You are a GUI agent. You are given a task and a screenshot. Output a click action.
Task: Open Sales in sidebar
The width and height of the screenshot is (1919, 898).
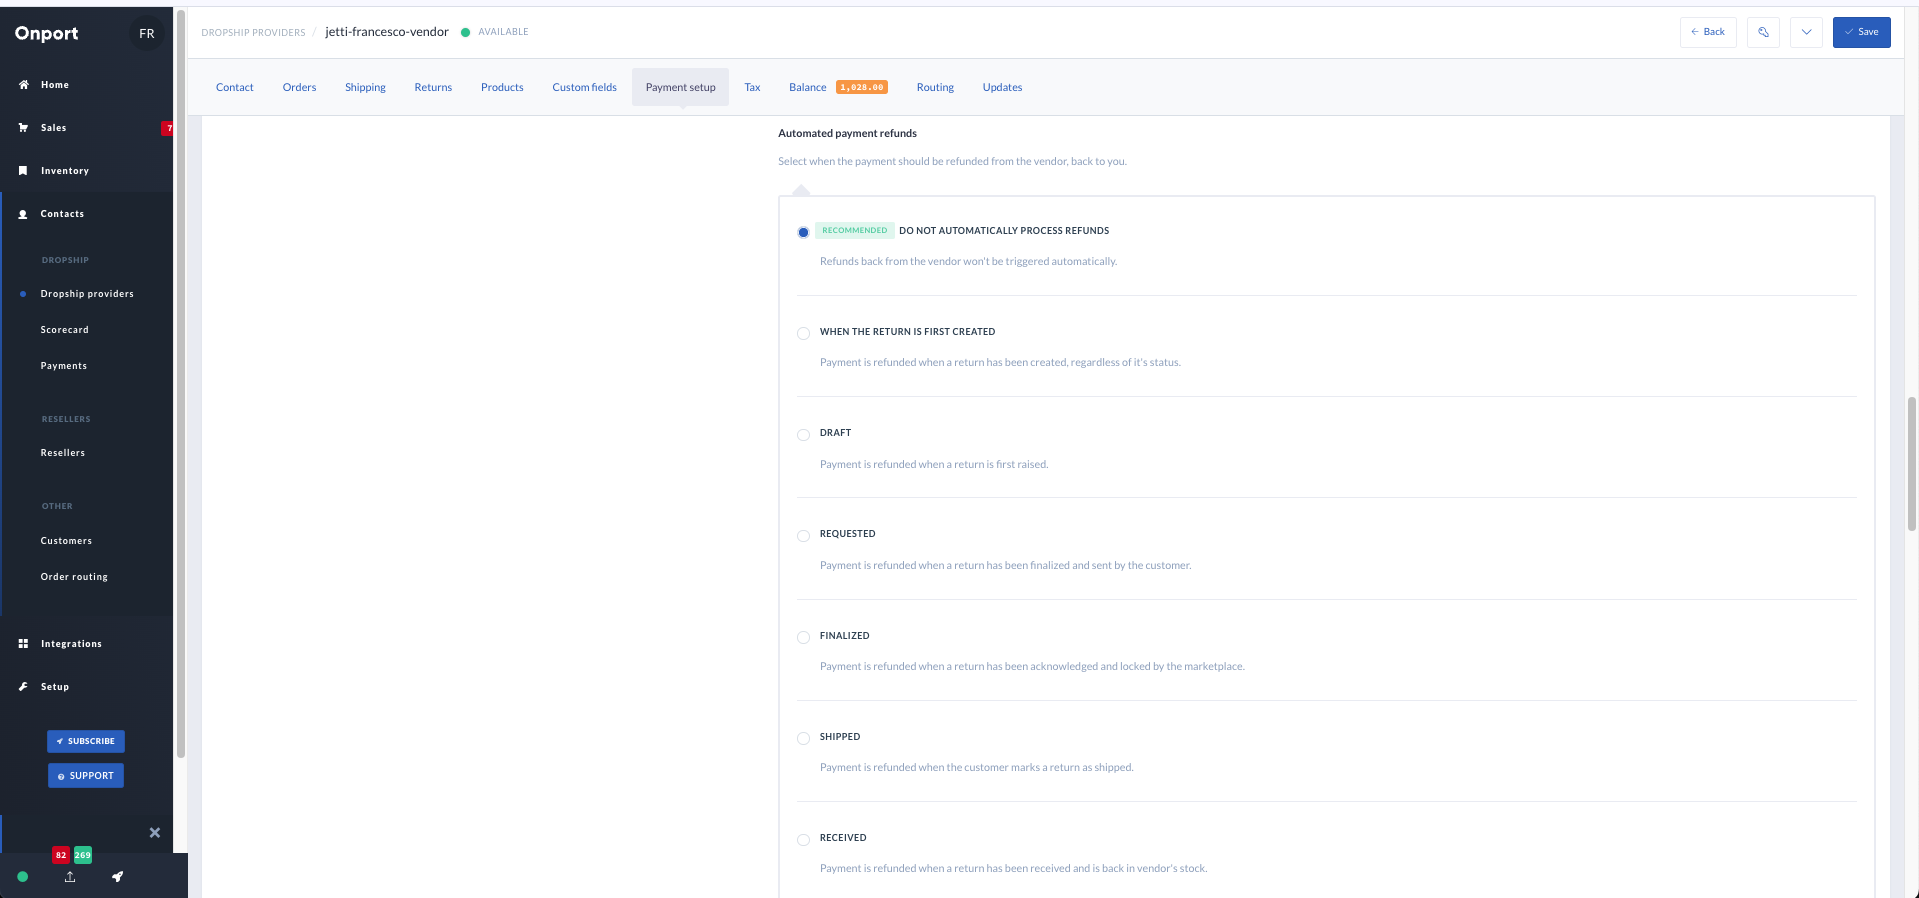pos(54,128)
